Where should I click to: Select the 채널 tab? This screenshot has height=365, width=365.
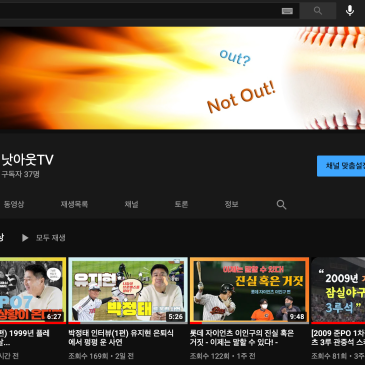tap(131, 204)
